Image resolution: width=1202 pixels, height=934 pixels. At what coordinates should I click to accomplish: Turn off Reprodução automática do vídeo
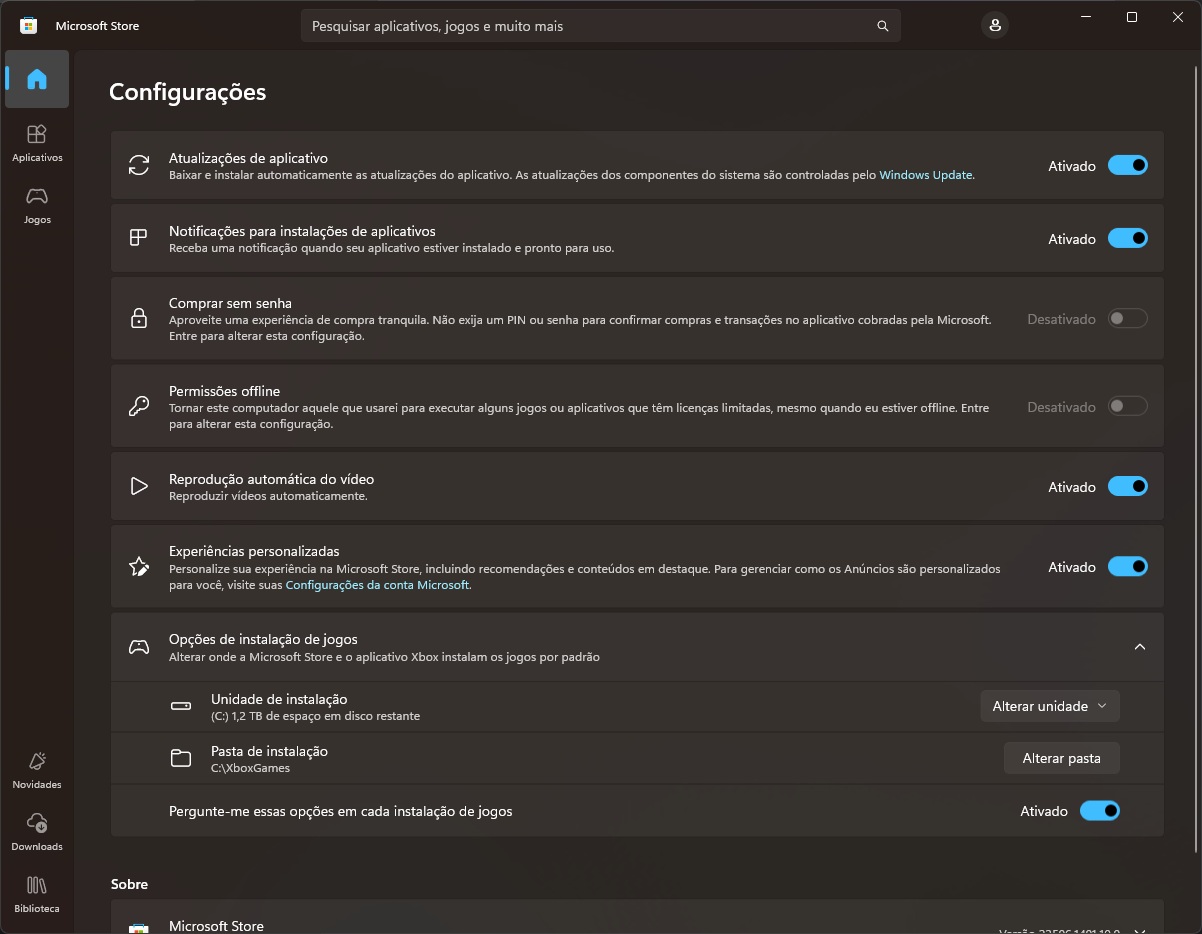point(1128,486)
